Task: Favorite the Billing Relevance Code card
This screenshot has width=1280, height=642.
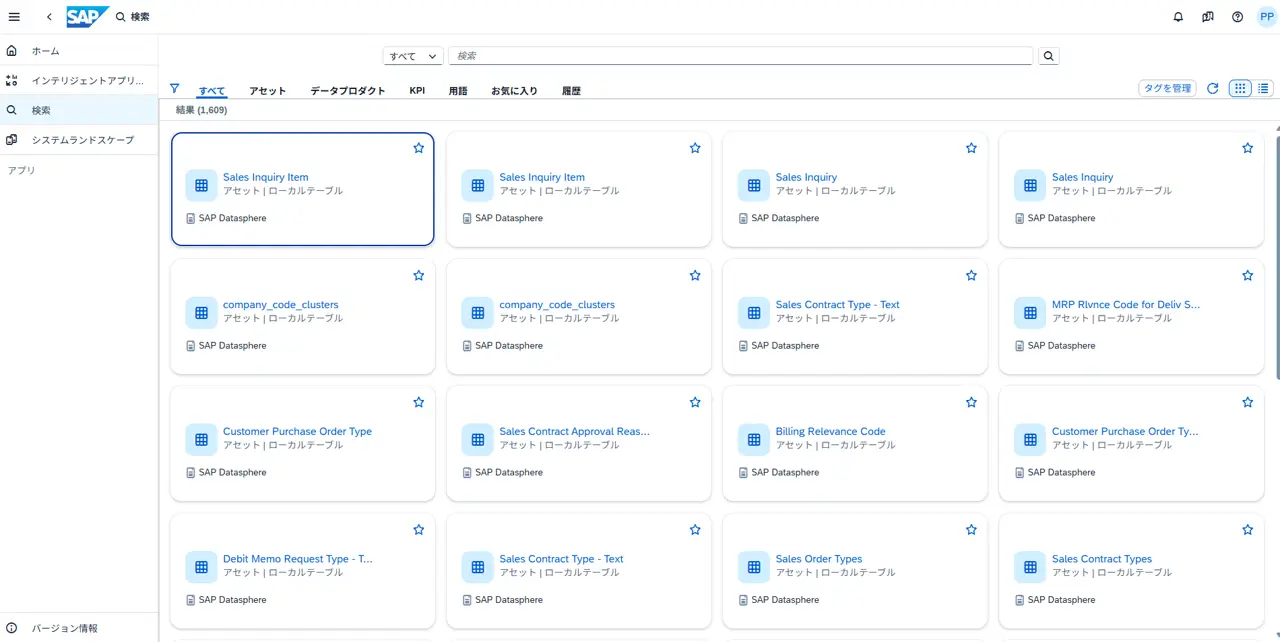Action: pyautogui.click(x=970, y=402)
